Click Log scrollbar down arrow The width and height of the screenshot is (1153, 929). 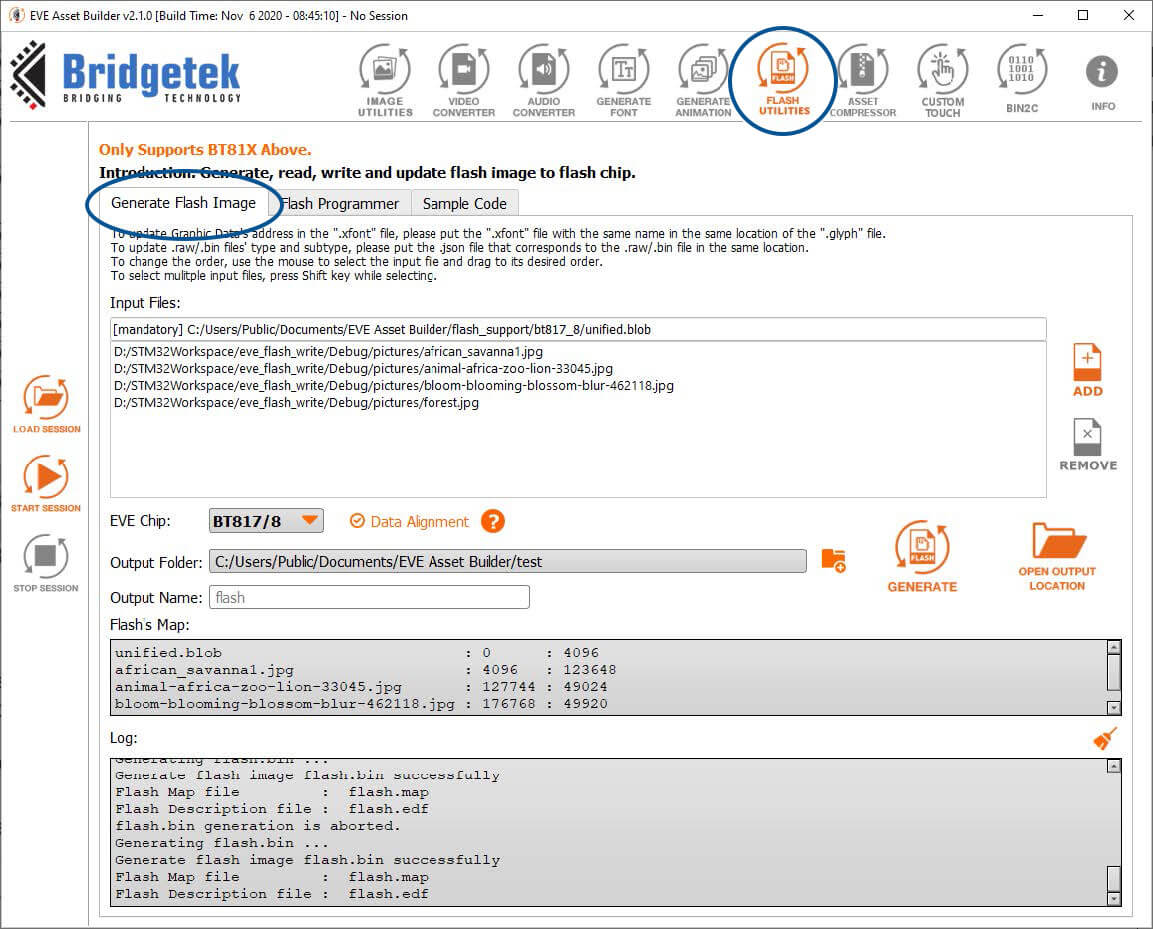pos(1114,899)
